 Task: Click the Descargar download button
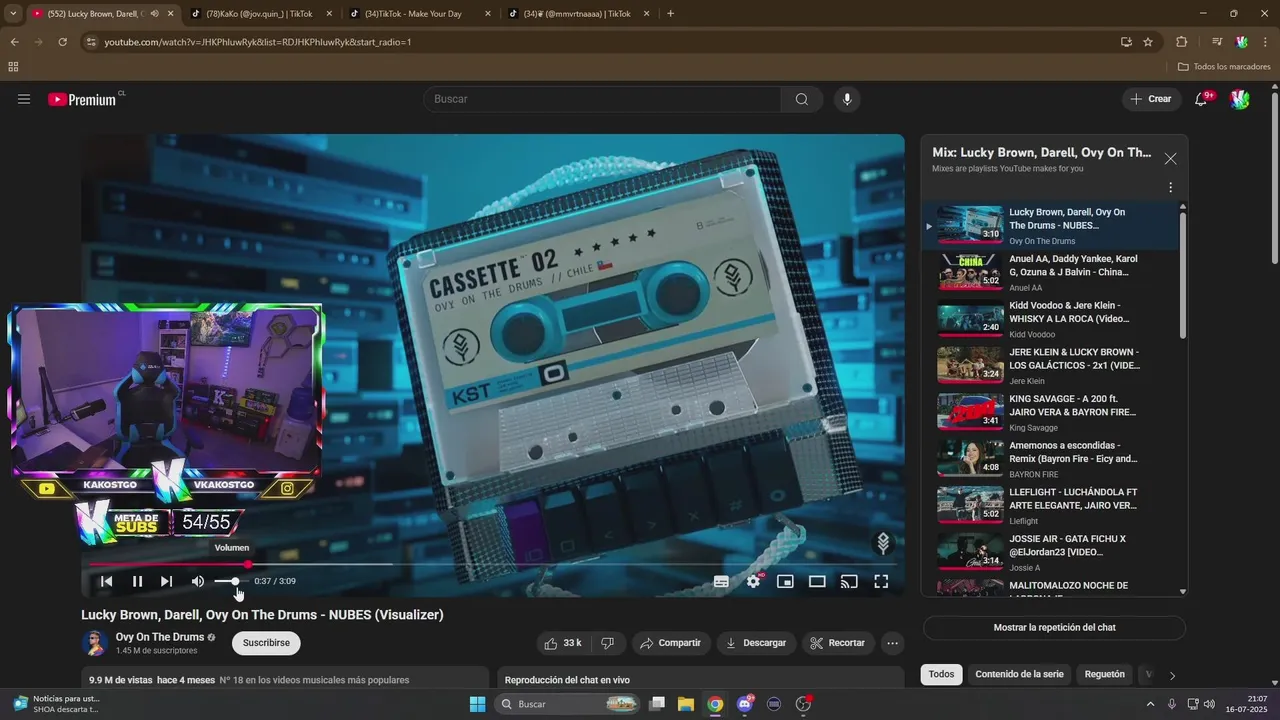click(756, 643)
